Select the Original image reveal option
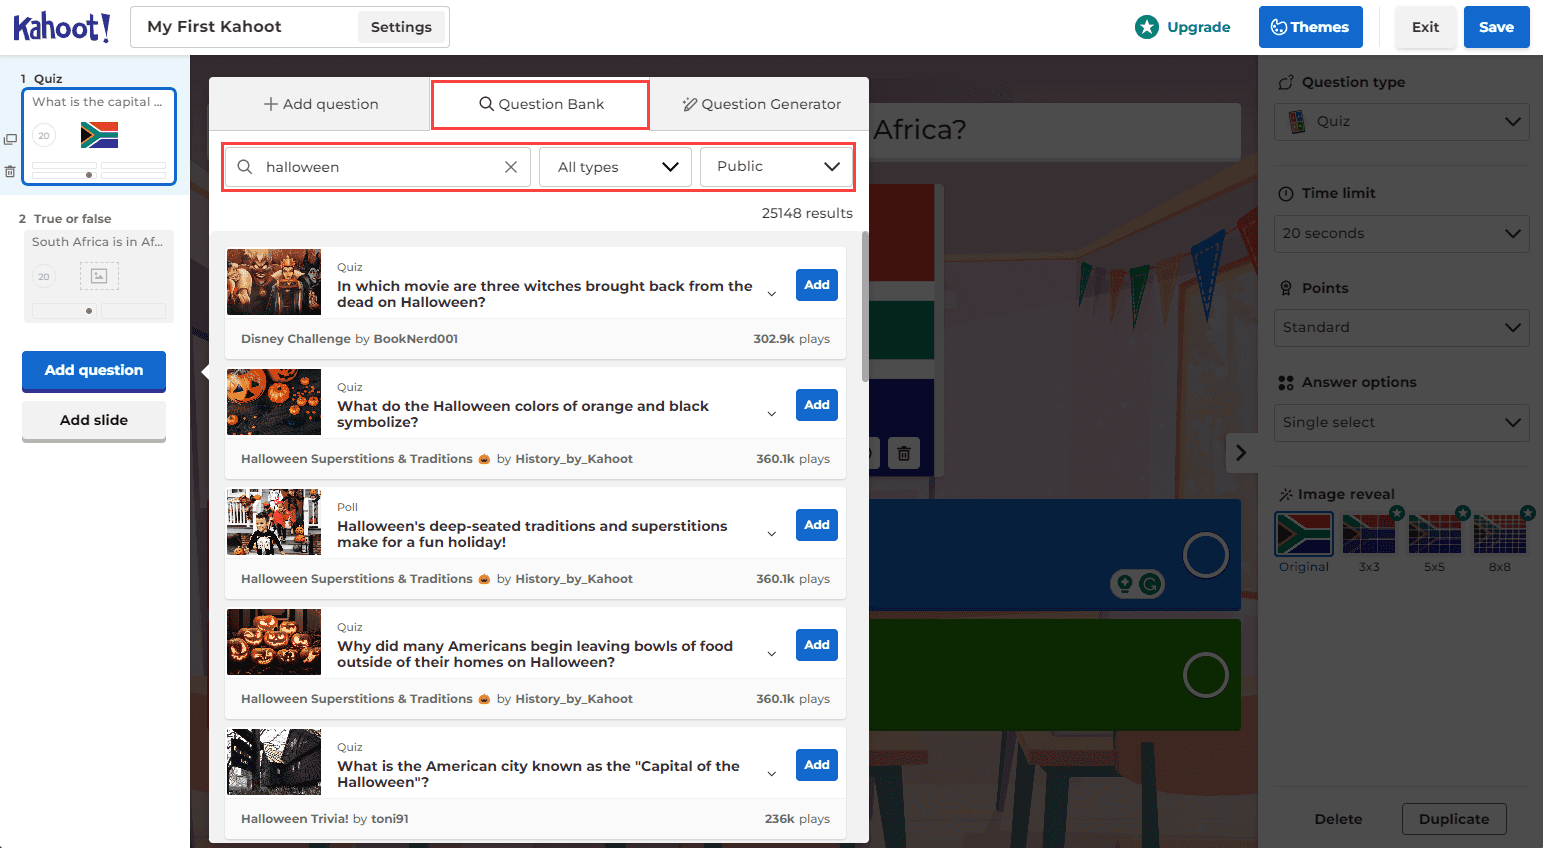1543x848 pixels. coord(1304,533)
